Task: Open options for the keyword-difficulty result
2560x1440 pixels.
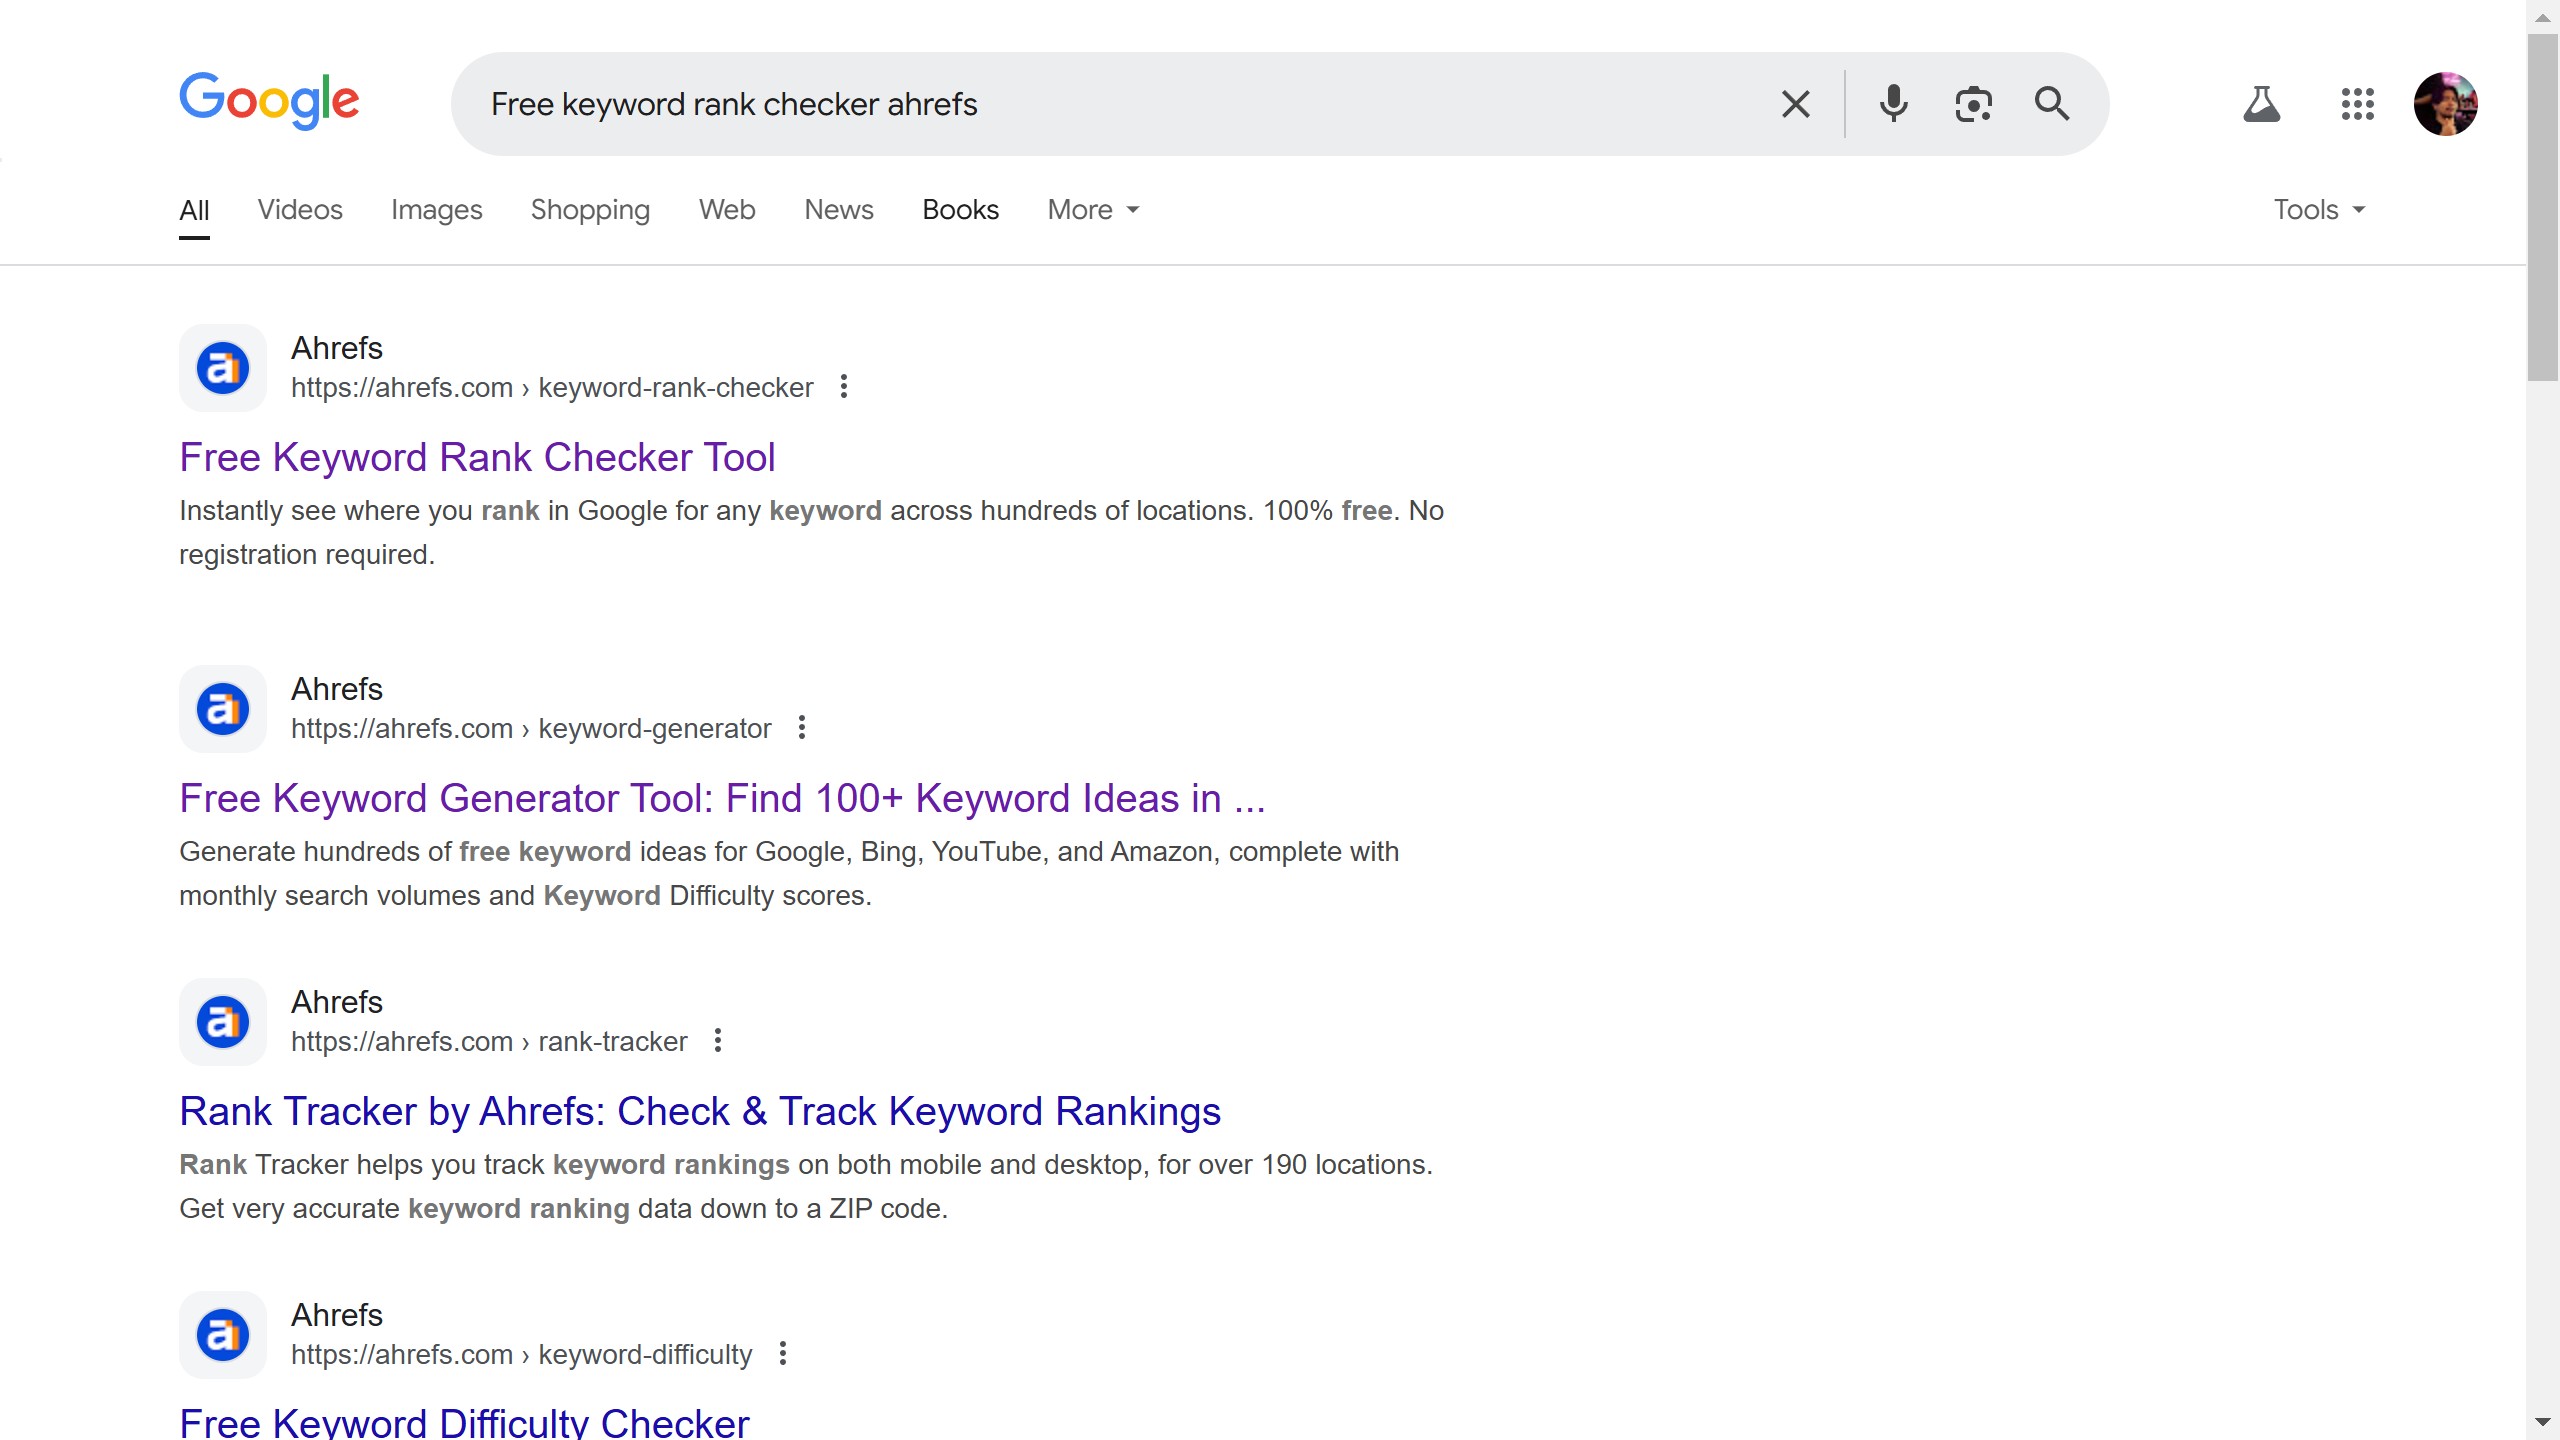Action: tap(781, 1353)
